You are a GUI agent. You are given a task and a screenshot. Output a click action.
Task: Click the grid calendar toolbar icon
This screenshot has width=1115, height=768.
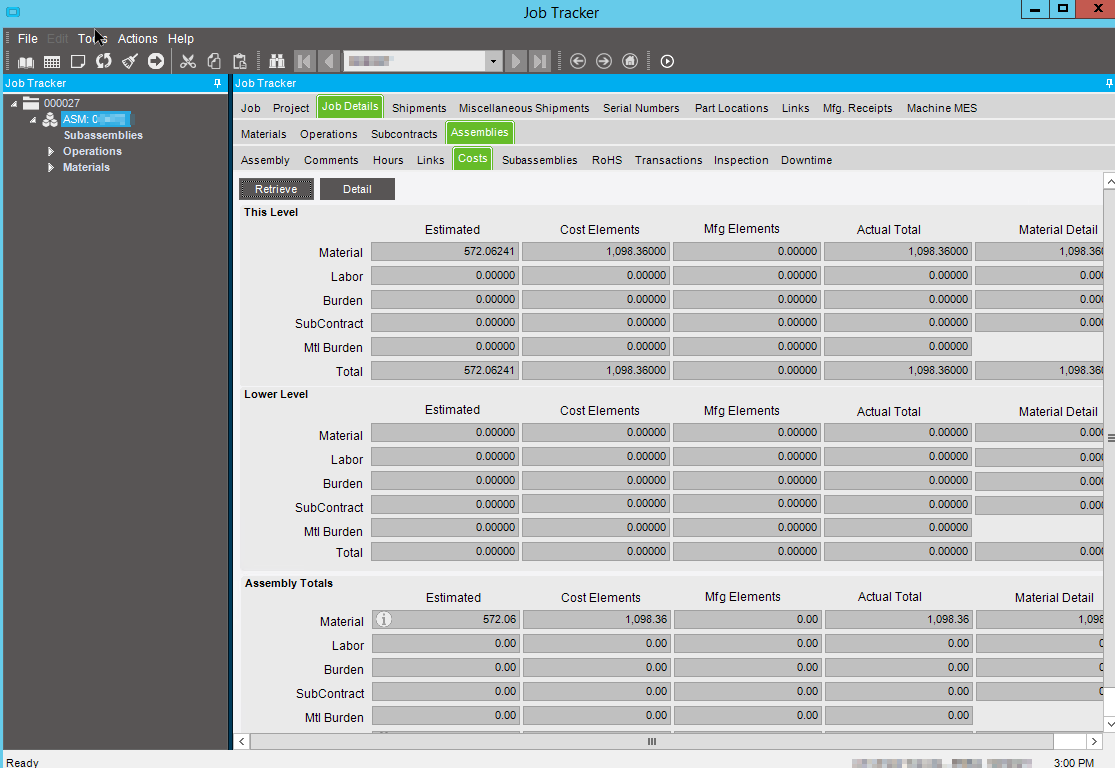click(x=52, y=62)
